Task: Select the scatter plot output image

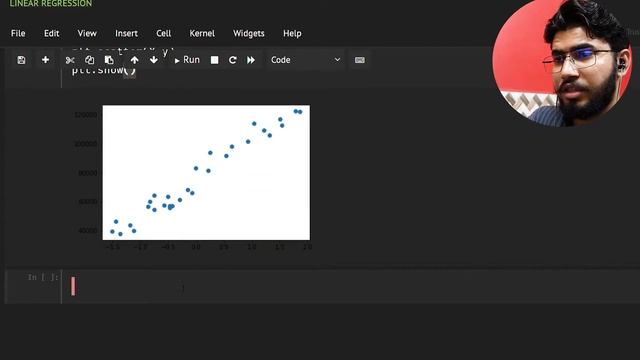Action: 193,178
